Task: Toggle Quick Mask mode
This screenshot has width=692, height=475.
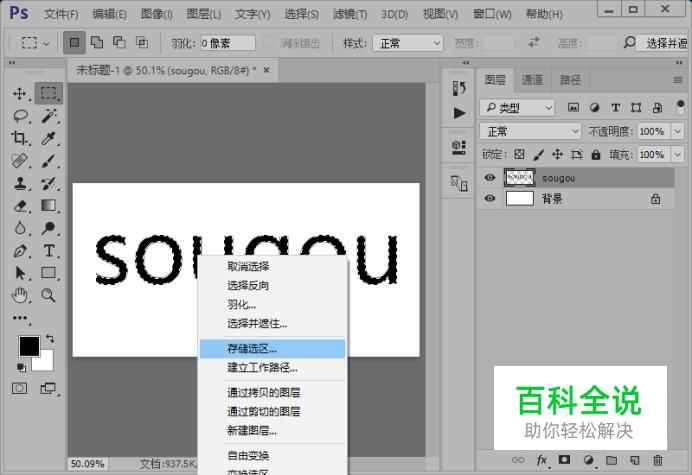Action: pos(19,388)
